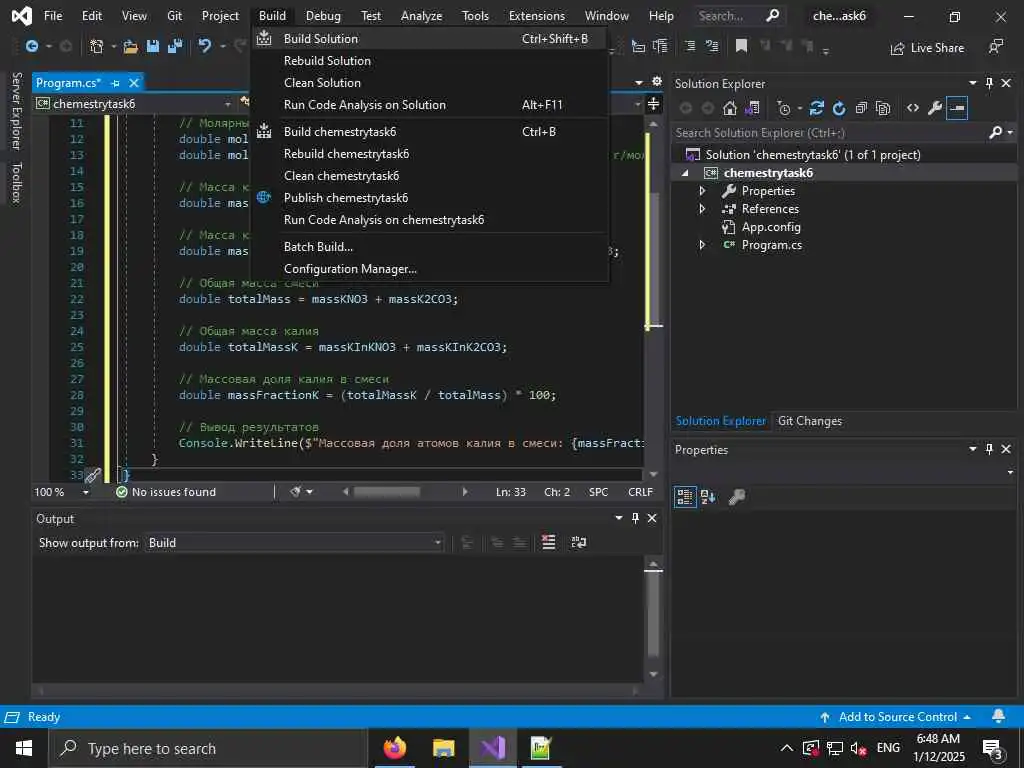Click the No issues found indicator

(166, 492)
